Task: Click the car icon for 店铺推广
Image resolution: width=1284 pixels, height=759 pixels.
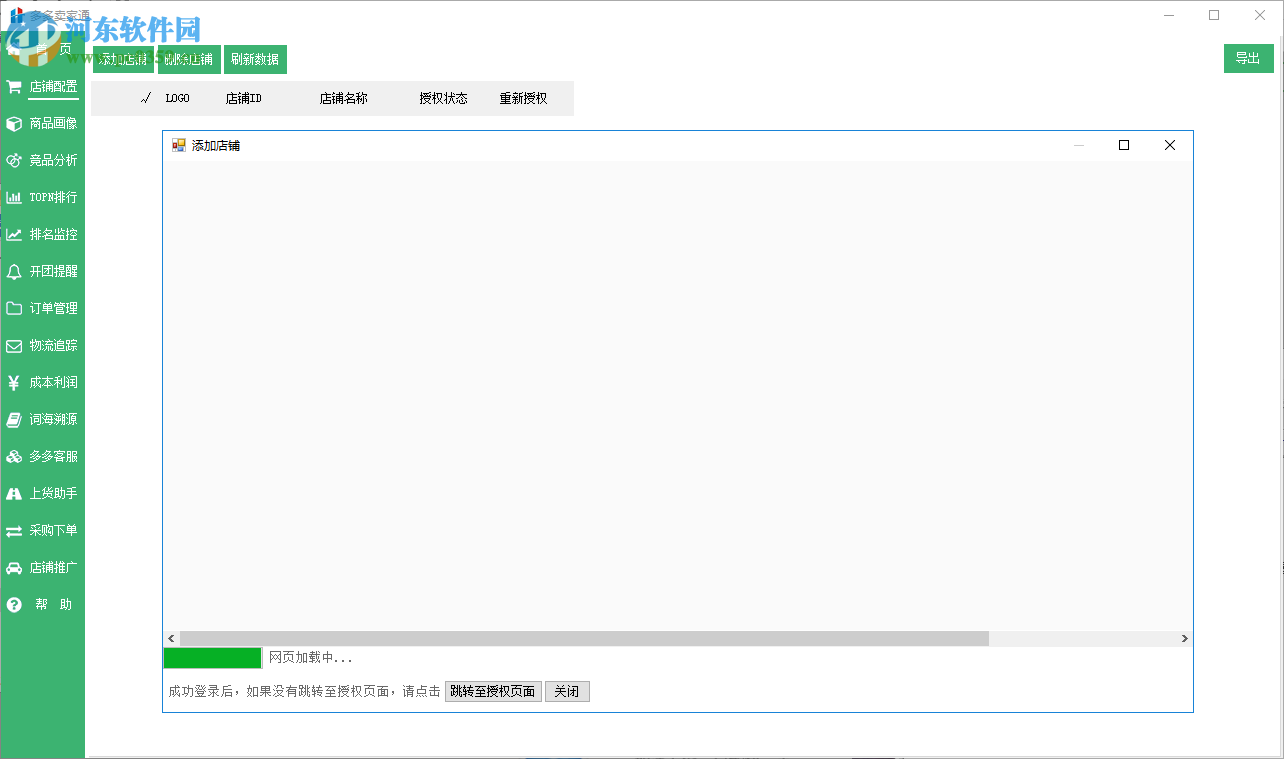Action: click(14, 568)
